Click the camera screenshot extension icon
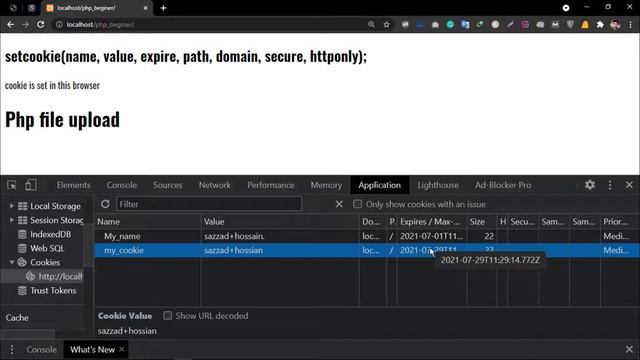 pyautogui.click(x=435, y=24)
